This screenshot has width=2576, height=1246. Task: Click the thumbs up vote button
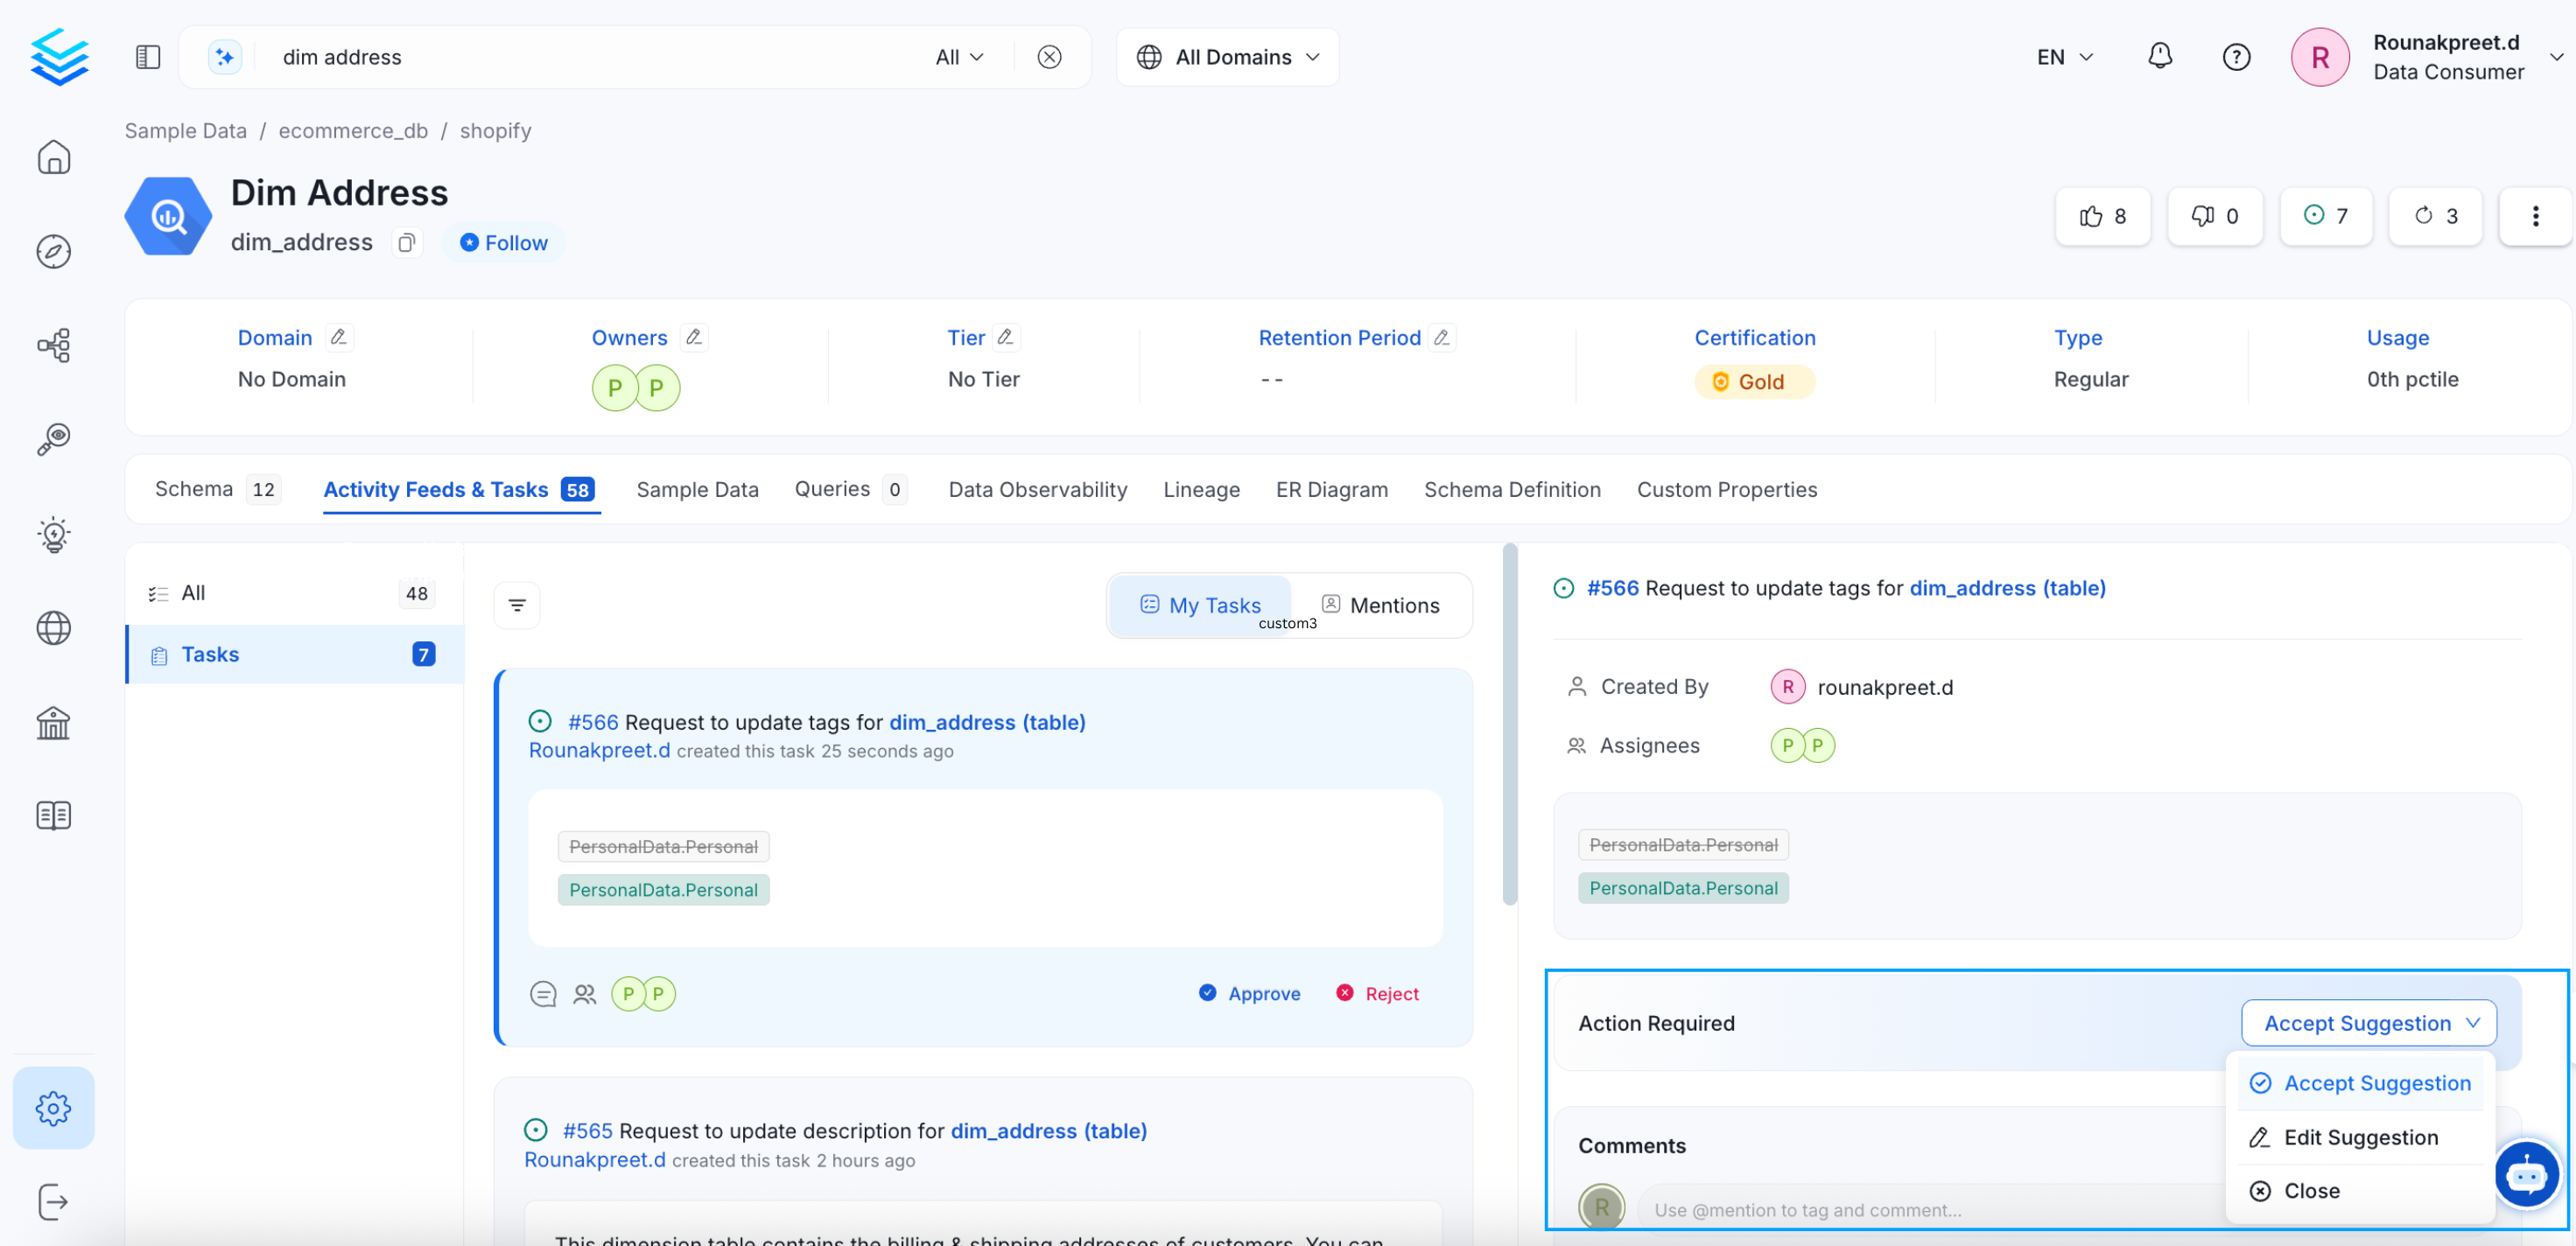coord(2102,216)
